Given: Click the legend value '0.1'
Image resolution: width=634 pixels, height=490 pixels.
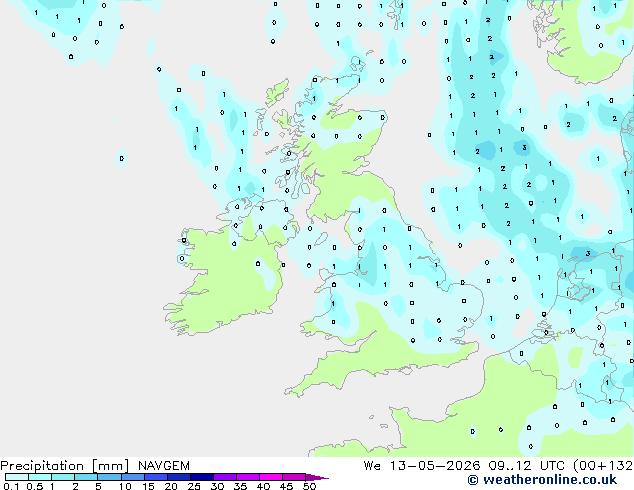Looking at the screenshot, I should [x=11, y=486].
